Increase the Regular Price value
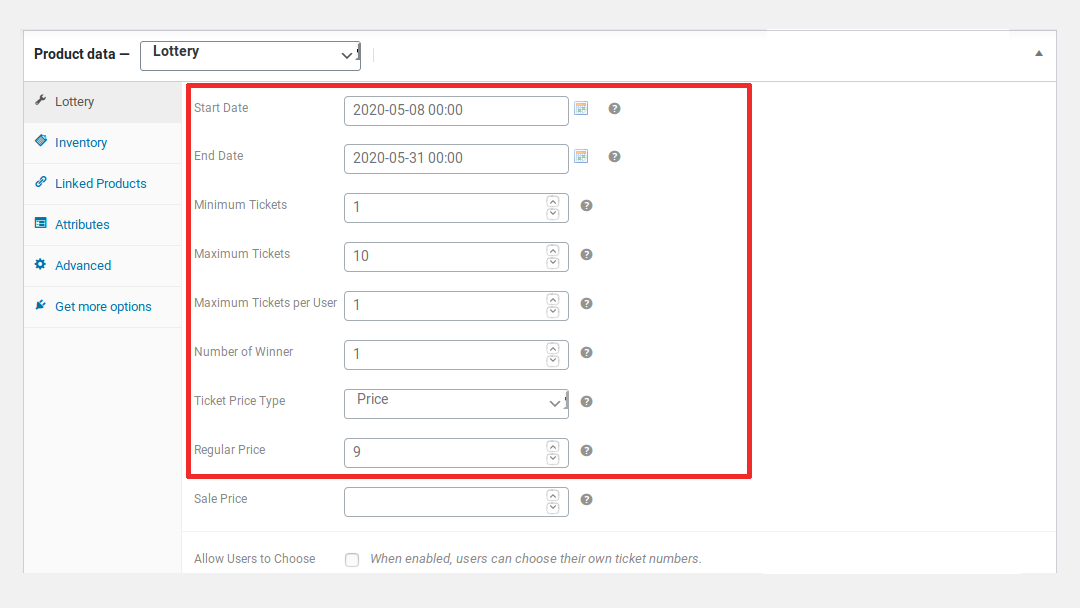1080x608 pixels. point(552,446)
